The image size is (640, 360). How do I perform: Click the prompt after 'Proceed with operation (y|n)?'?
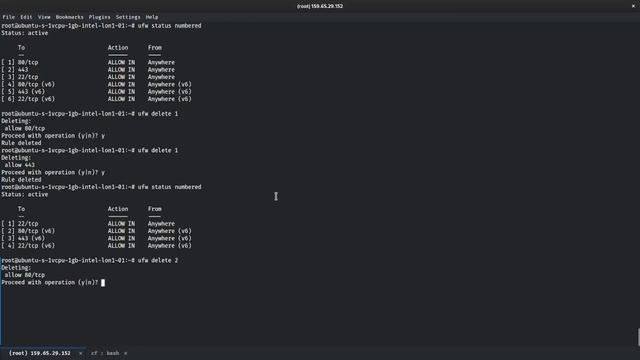click(x=103, y=282)
